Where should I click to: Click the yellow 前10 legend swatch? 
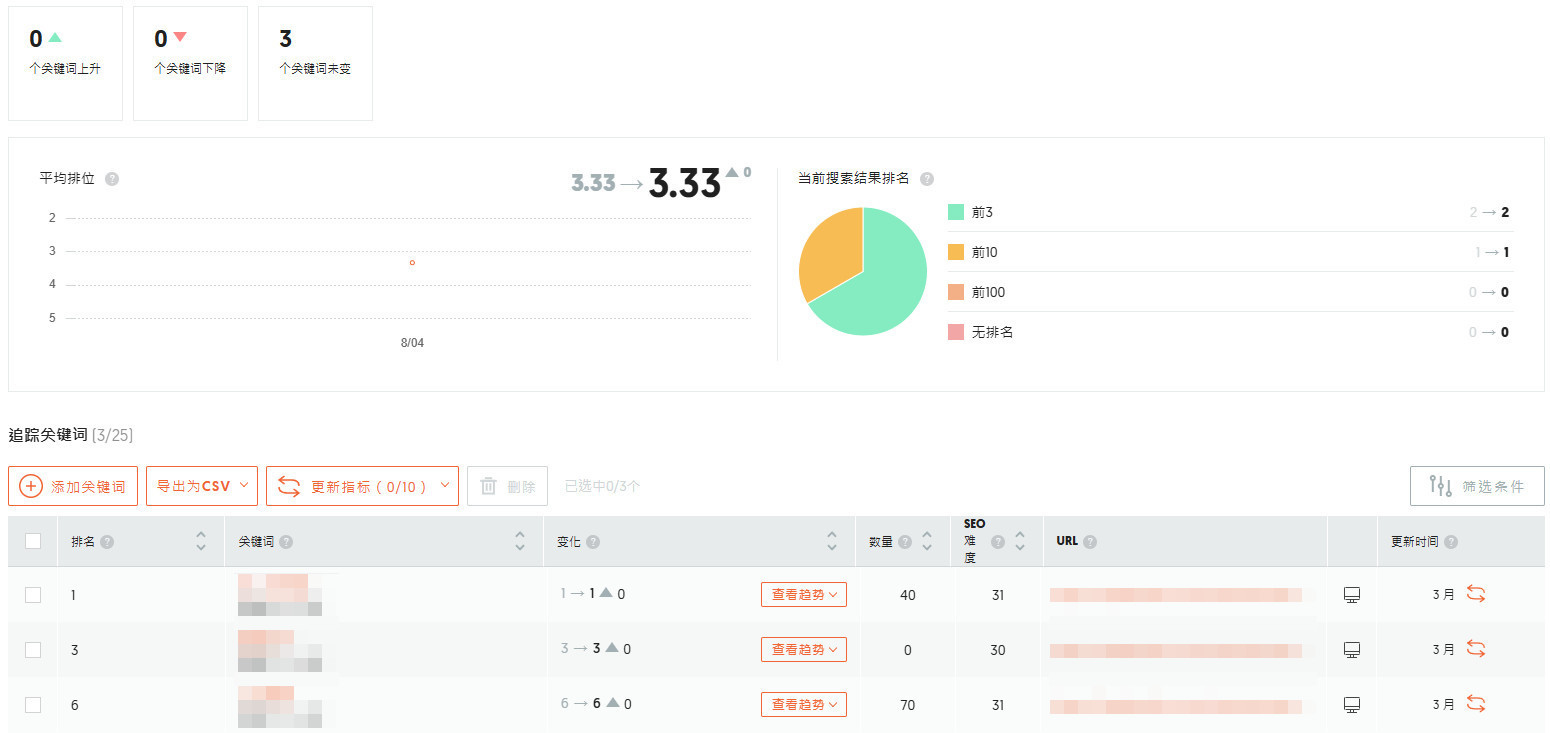click(x=956, y=252)
